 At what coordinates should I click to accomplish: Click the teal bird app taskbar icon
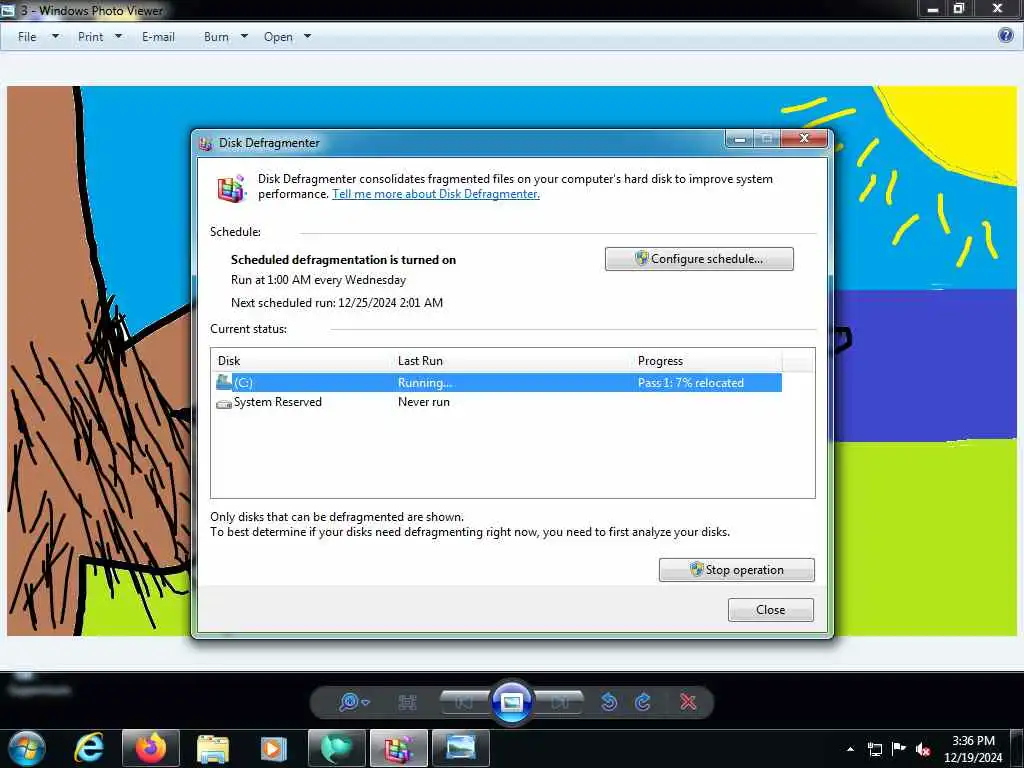pos(337,748)
